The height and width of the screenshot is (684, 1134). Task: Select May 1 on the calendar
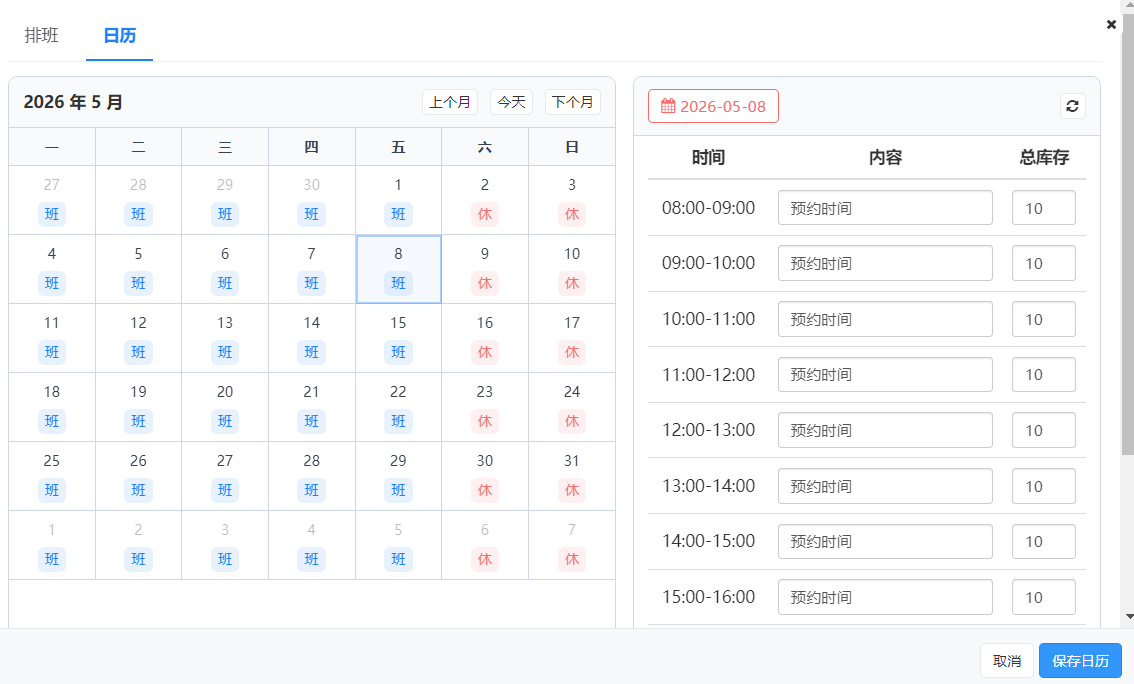point(398,200)
